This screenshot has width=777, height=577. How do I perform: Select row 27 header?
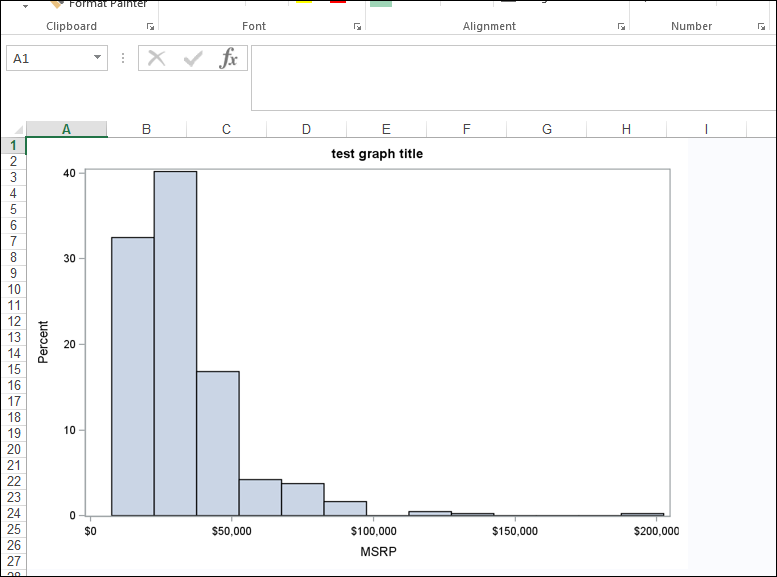[x=13, y=562]
